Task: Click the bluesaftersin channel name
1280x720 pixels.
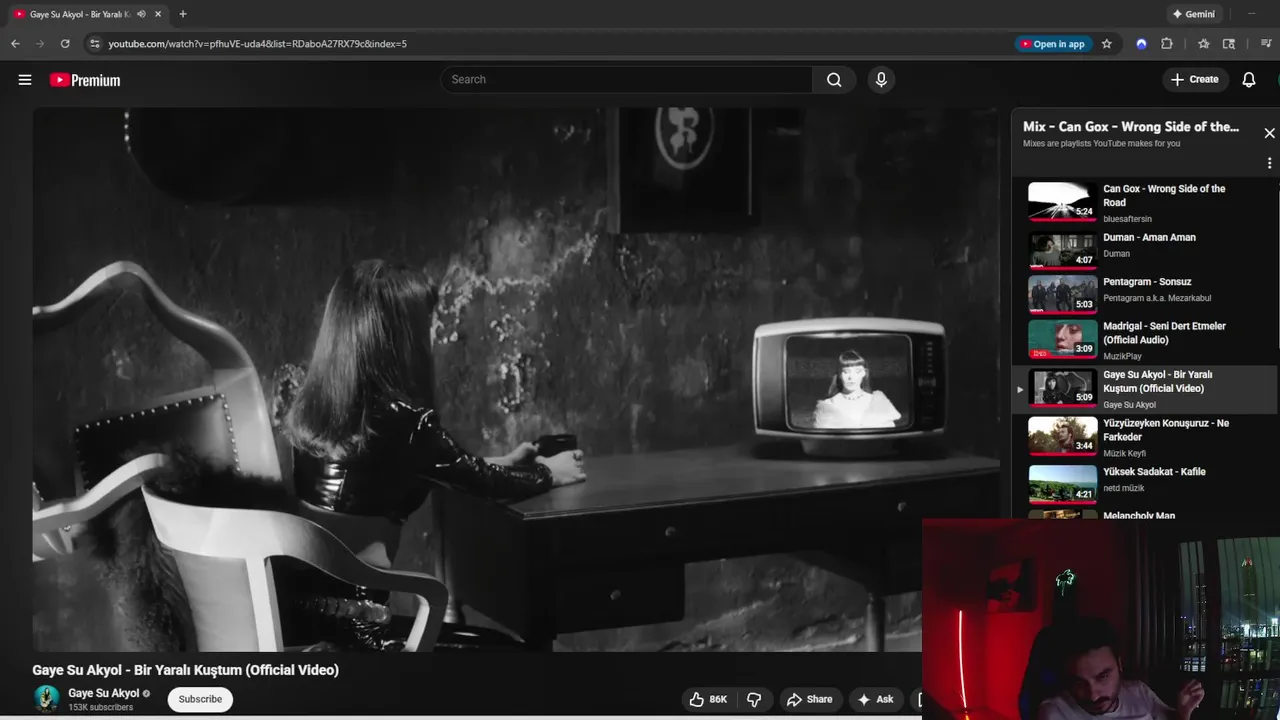Action: click(1127, 219)
